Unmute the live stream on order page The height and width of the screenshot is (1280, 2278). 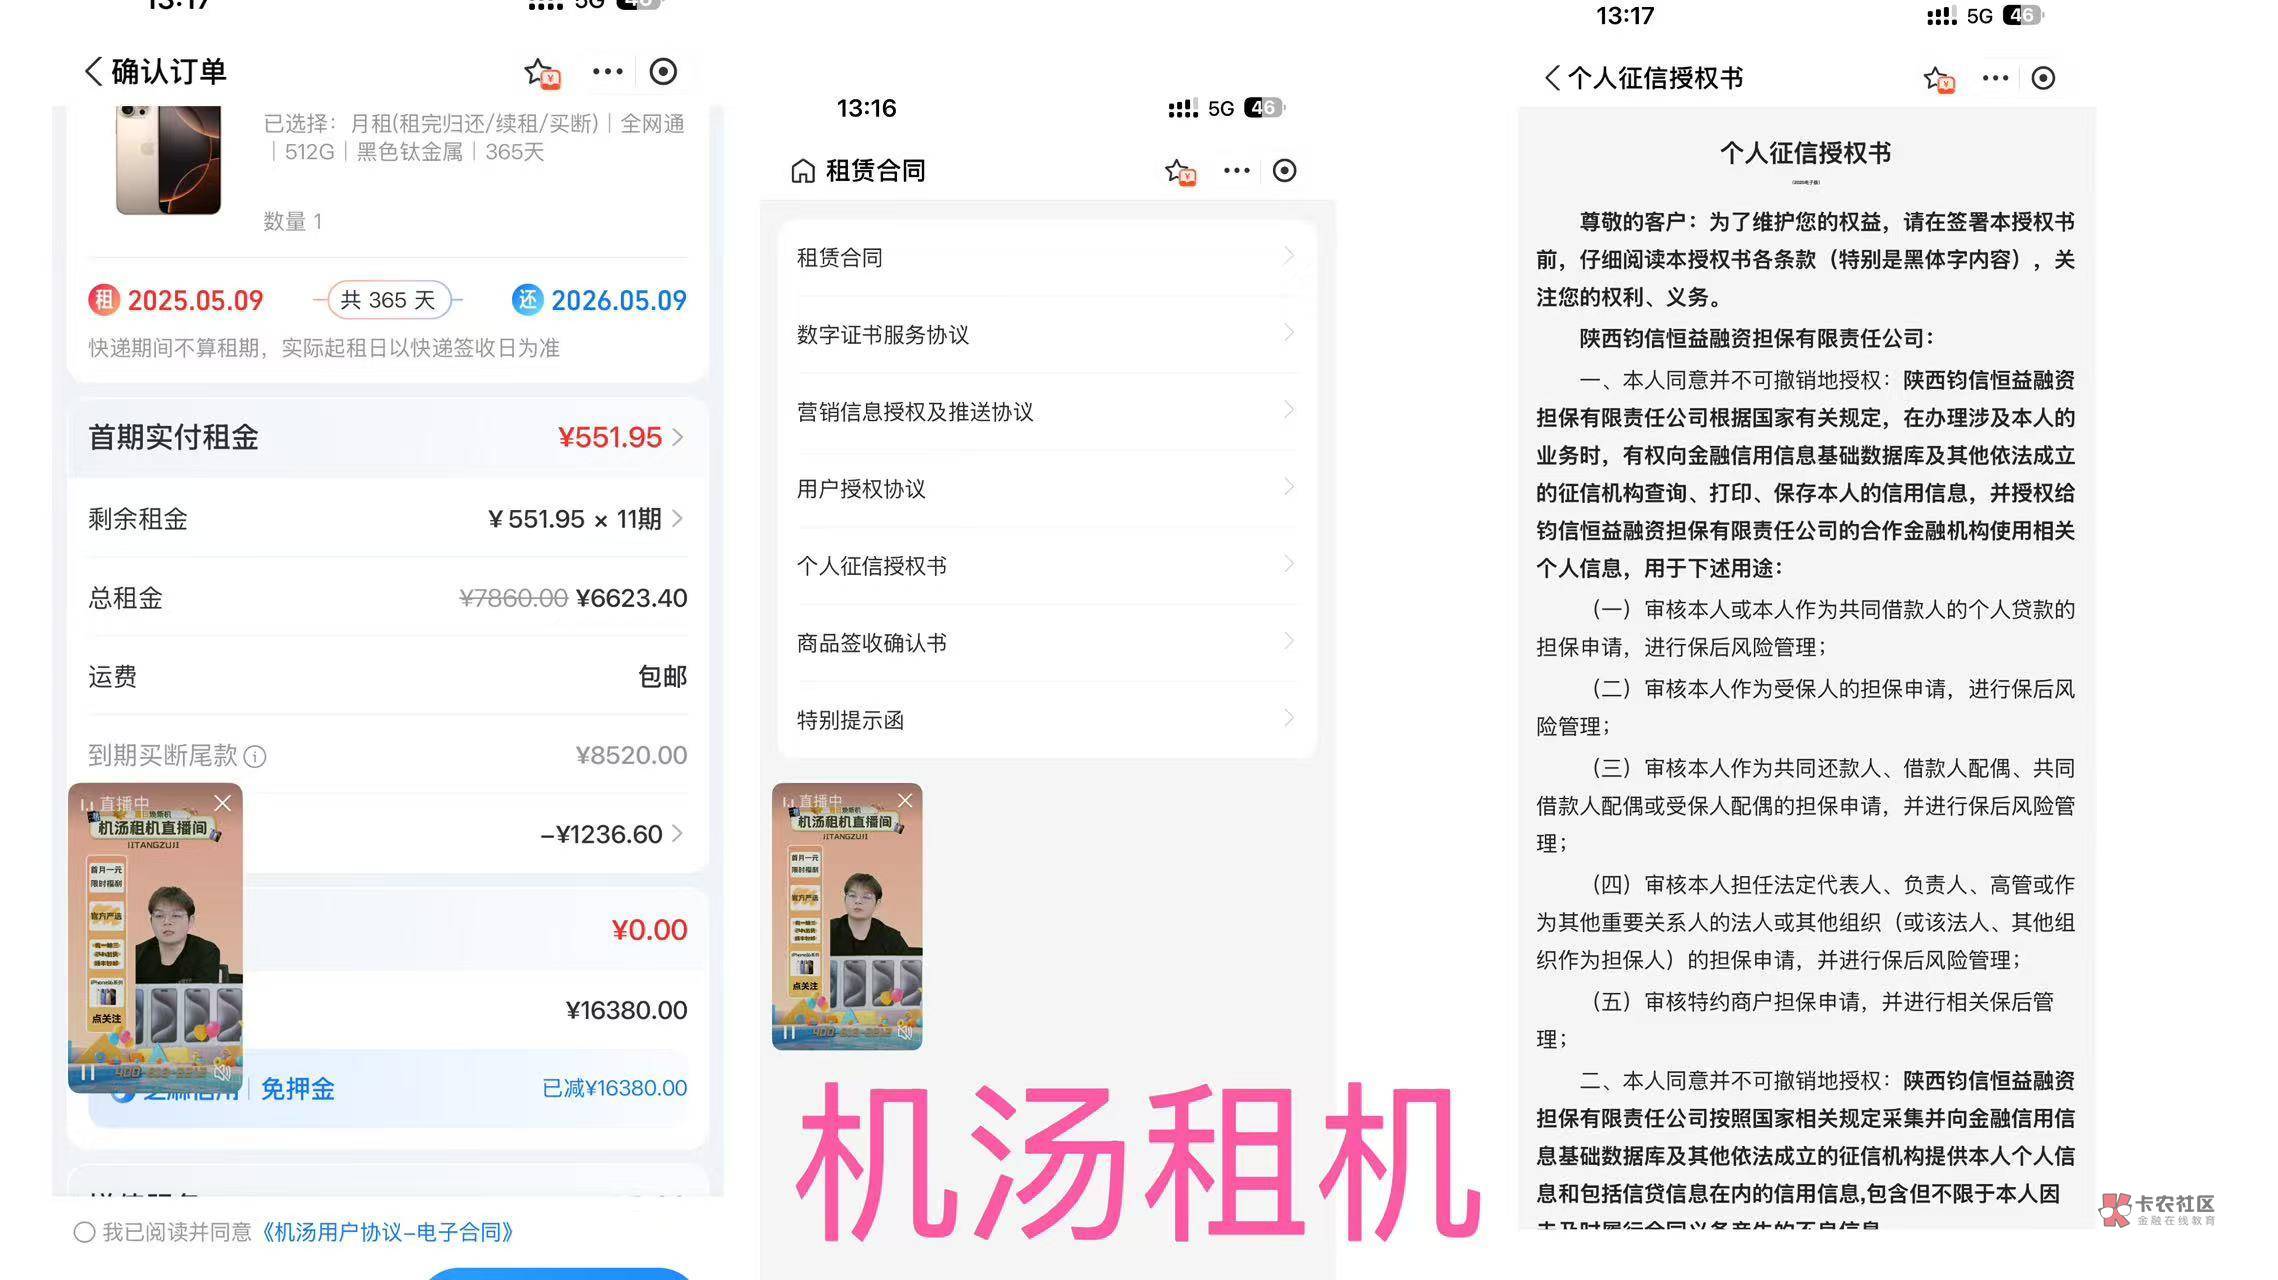(x=222, y=1072)
